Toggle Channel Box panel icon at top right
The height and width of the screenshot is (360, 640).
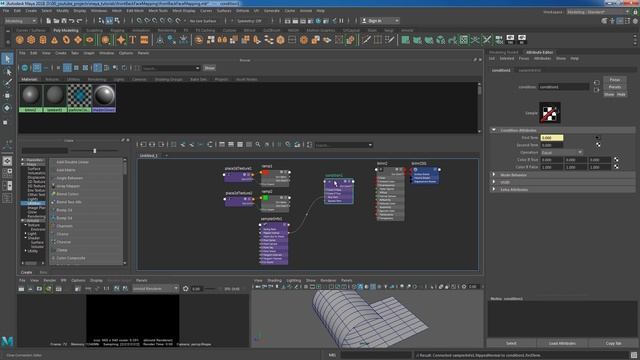(635, 21)
